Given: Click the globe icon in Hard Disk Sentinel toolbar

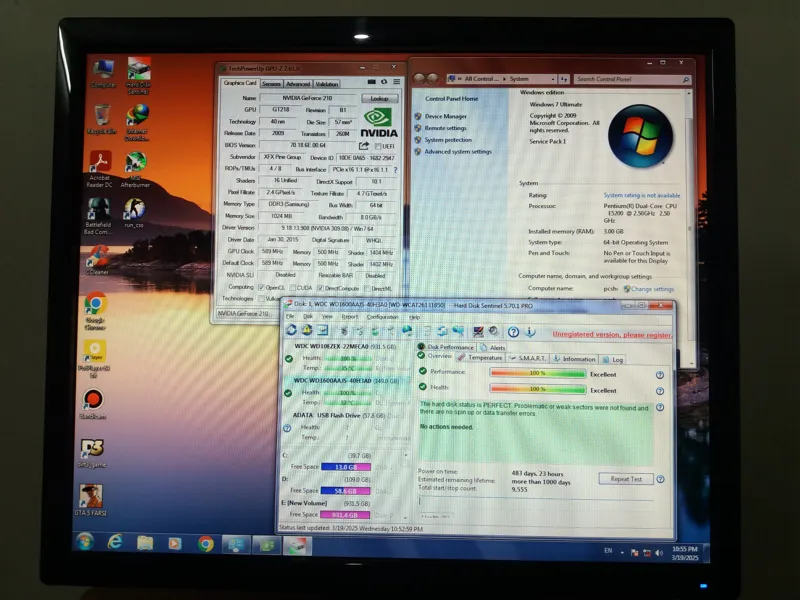Looking at the screenshot, I should (407, 331).
